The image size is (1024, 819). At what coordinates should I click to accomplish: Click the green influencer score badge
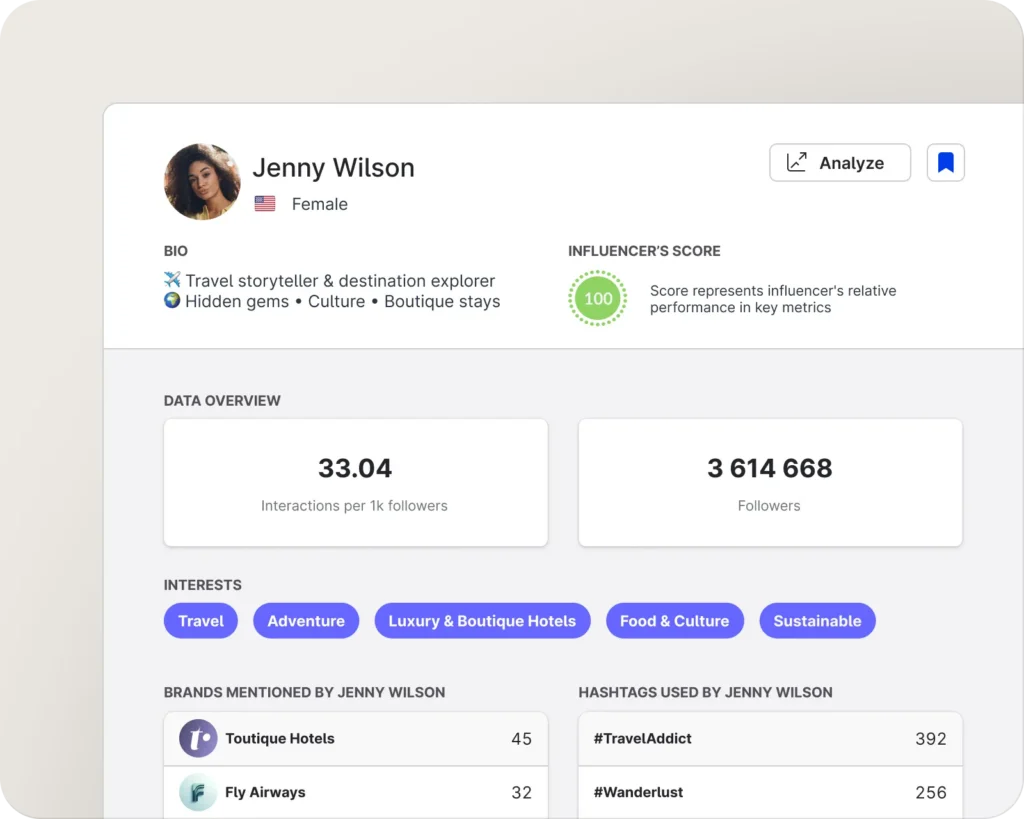click(x=598, y=298)
